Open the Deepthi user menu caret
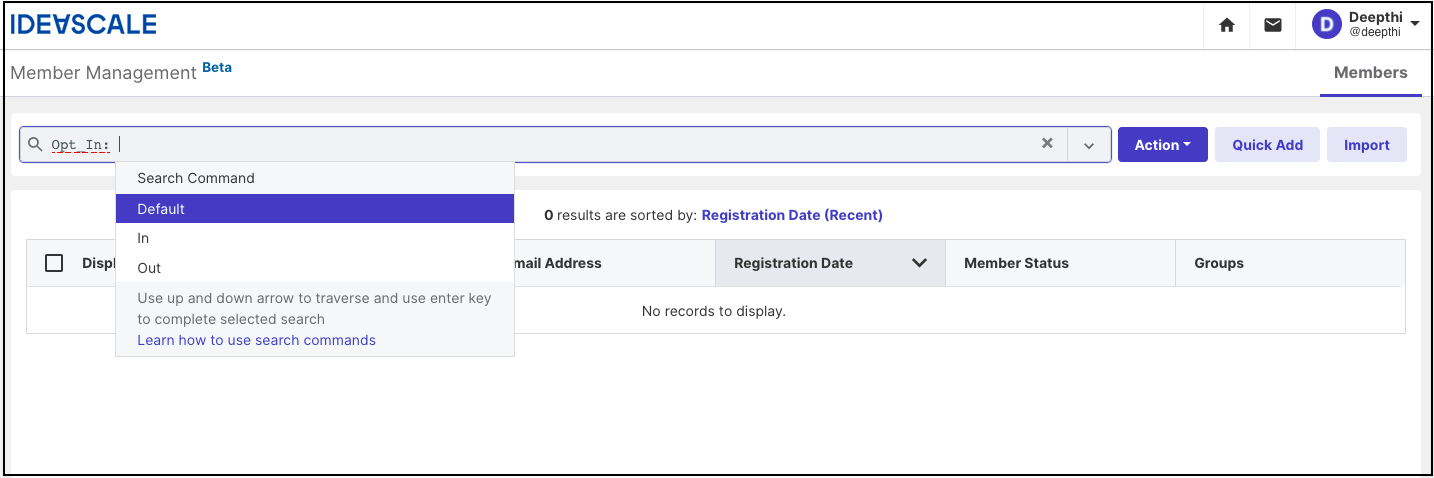Viewport: 1434px width, 478px height. pyautogui.click(x=1415, y=22)
